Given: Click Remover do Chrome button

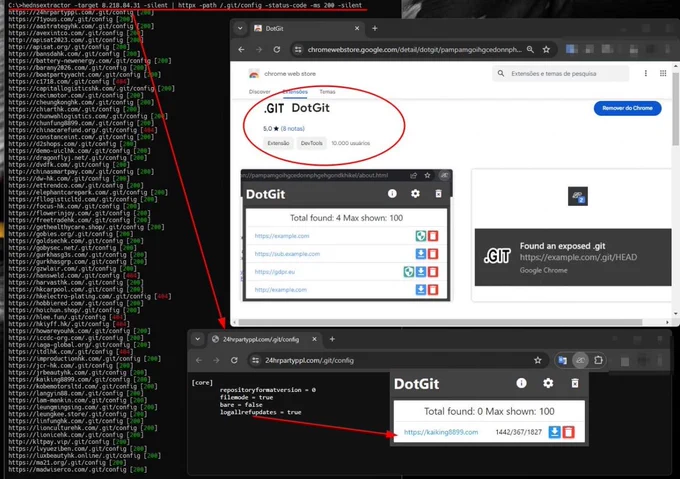Looking at the screenshot, I should [x=628, y=108].
